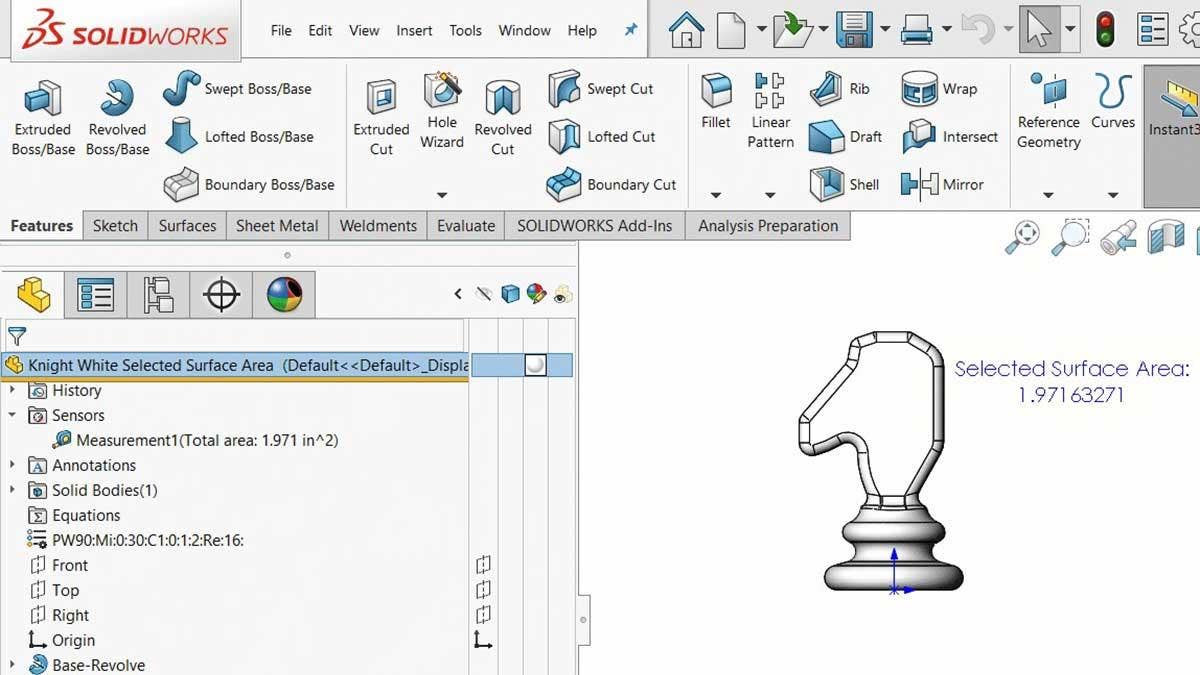The width and height of the screenshot is (1200, 675).
Task: Select the Measurement1 sensor item
Action: 196,440
